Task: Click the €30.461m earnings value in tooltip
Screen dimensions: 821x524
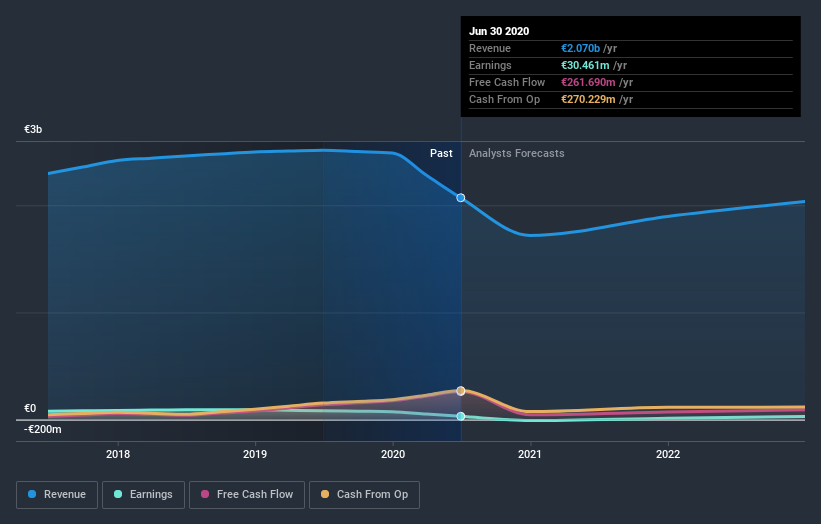Action: [x=585, y=65]
